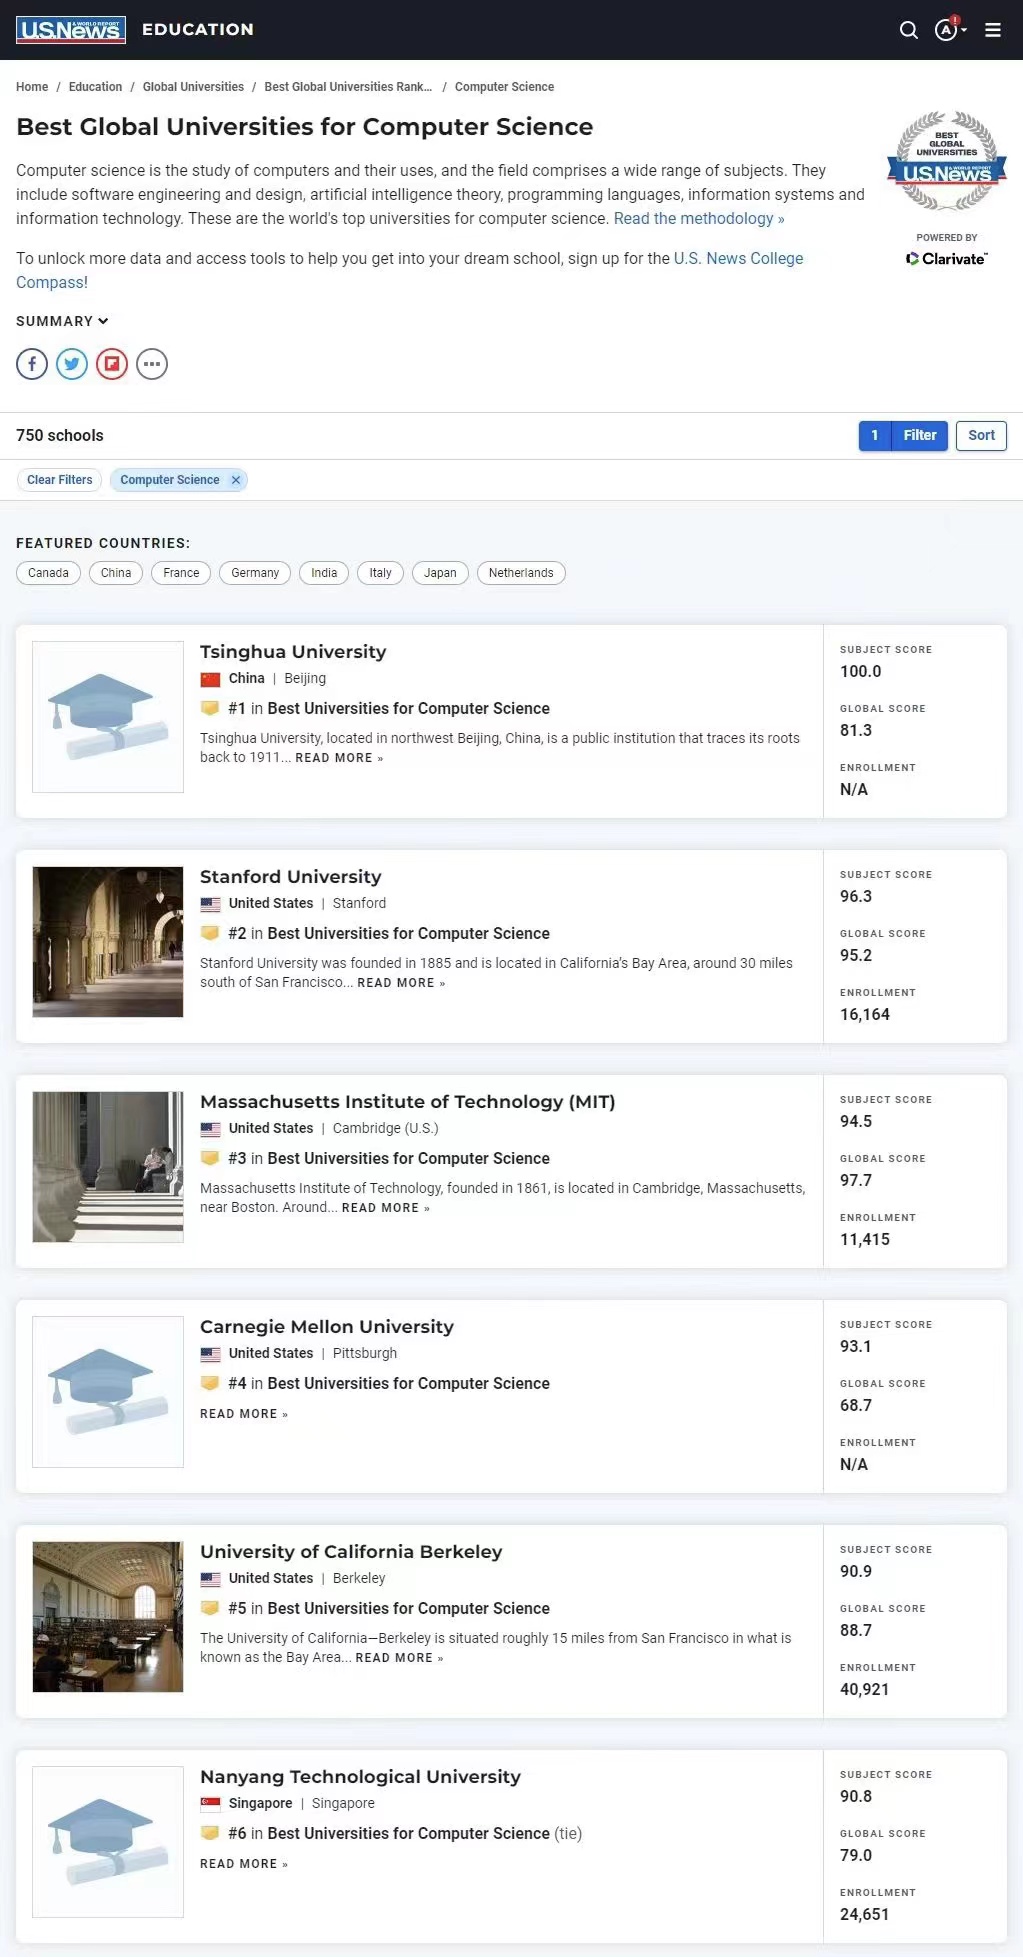Open Best Global Universities Rank... breadcrumb
1023x1957 pixels.
348,87
